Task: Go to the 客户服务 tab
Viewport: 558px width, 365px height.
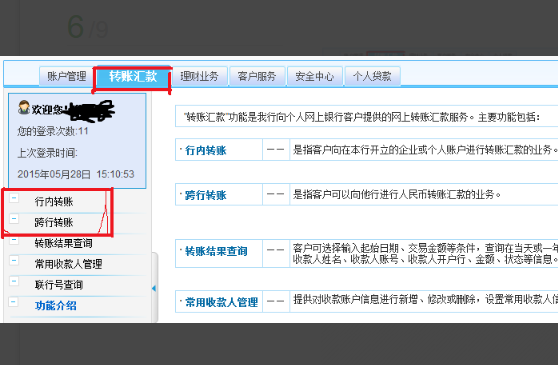Action: click(x=257, y=76)
